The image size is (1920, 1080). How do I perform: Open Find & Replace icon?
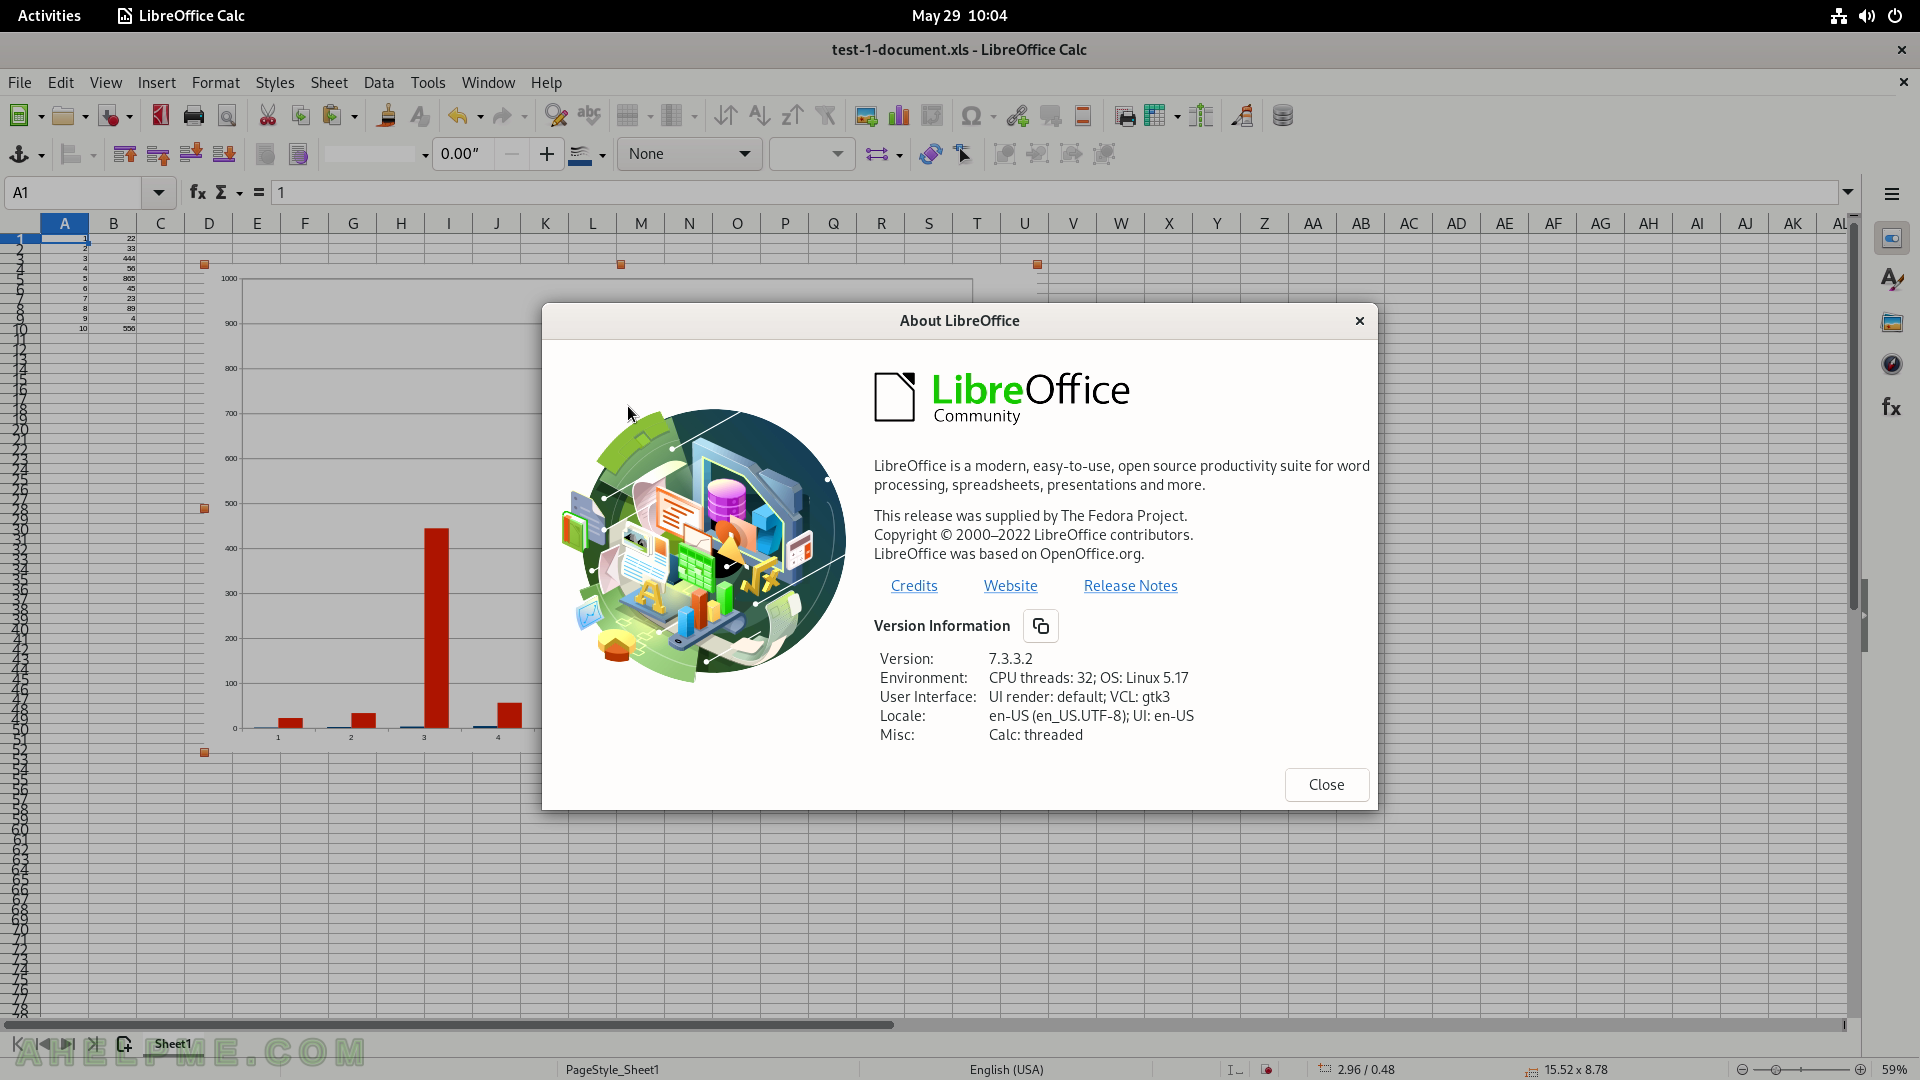coord(556,116)
